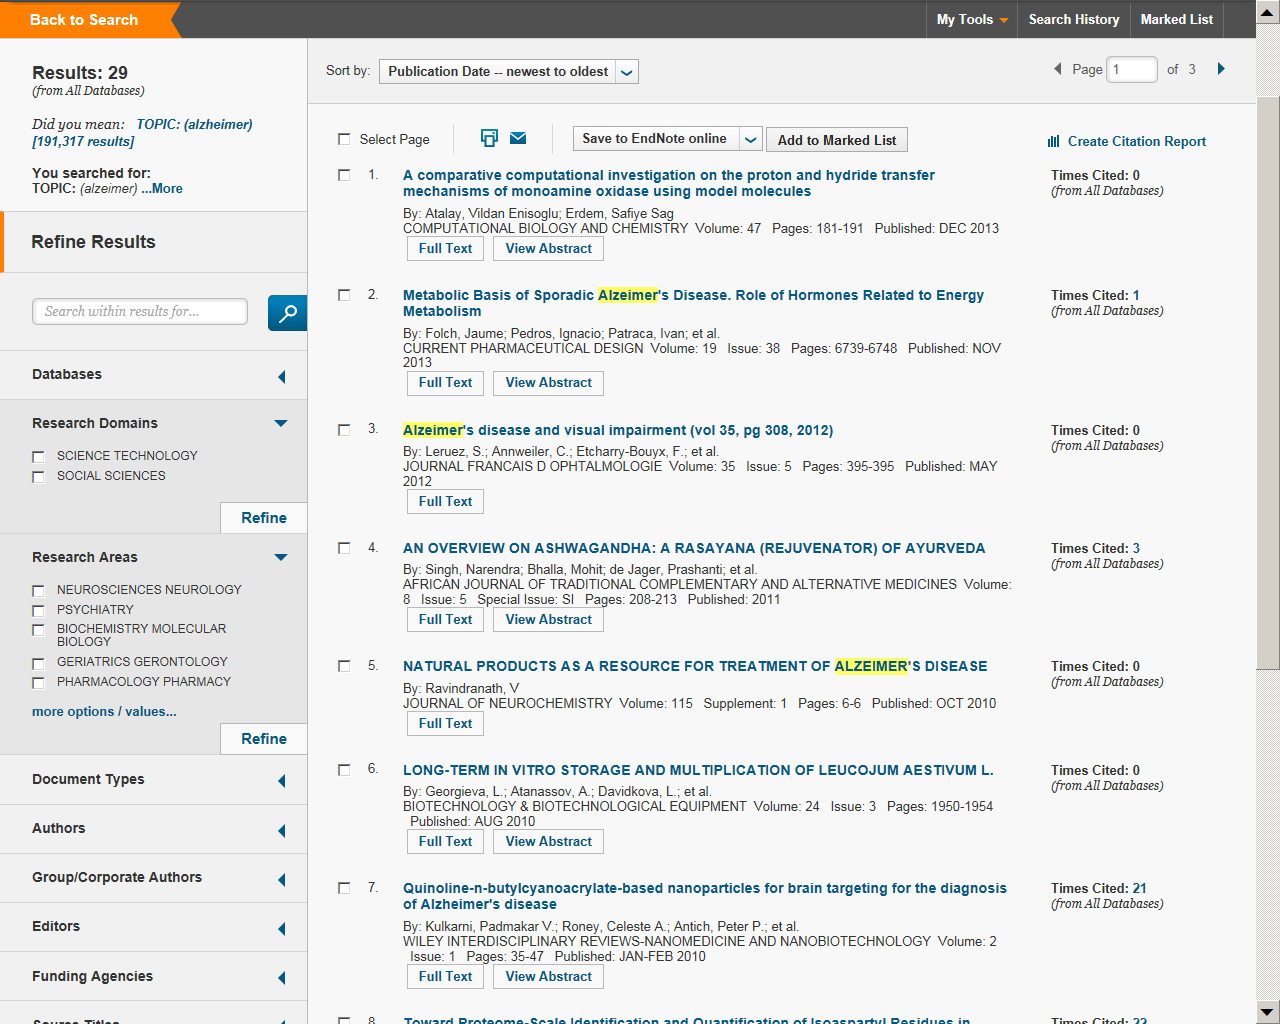Click Refine under Research Areas
1280x1024 pixels.
coord(264,739)
